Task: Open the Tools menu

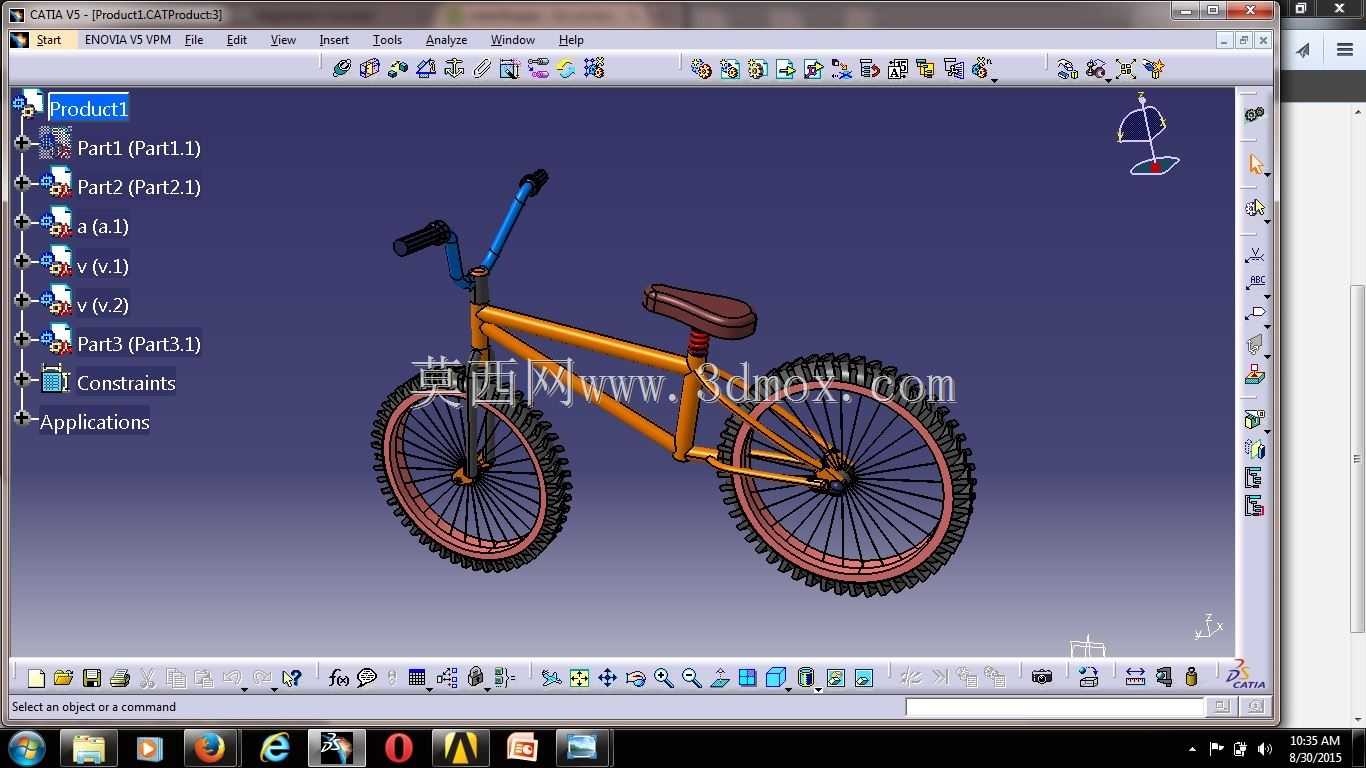Action: click(387, 40)
